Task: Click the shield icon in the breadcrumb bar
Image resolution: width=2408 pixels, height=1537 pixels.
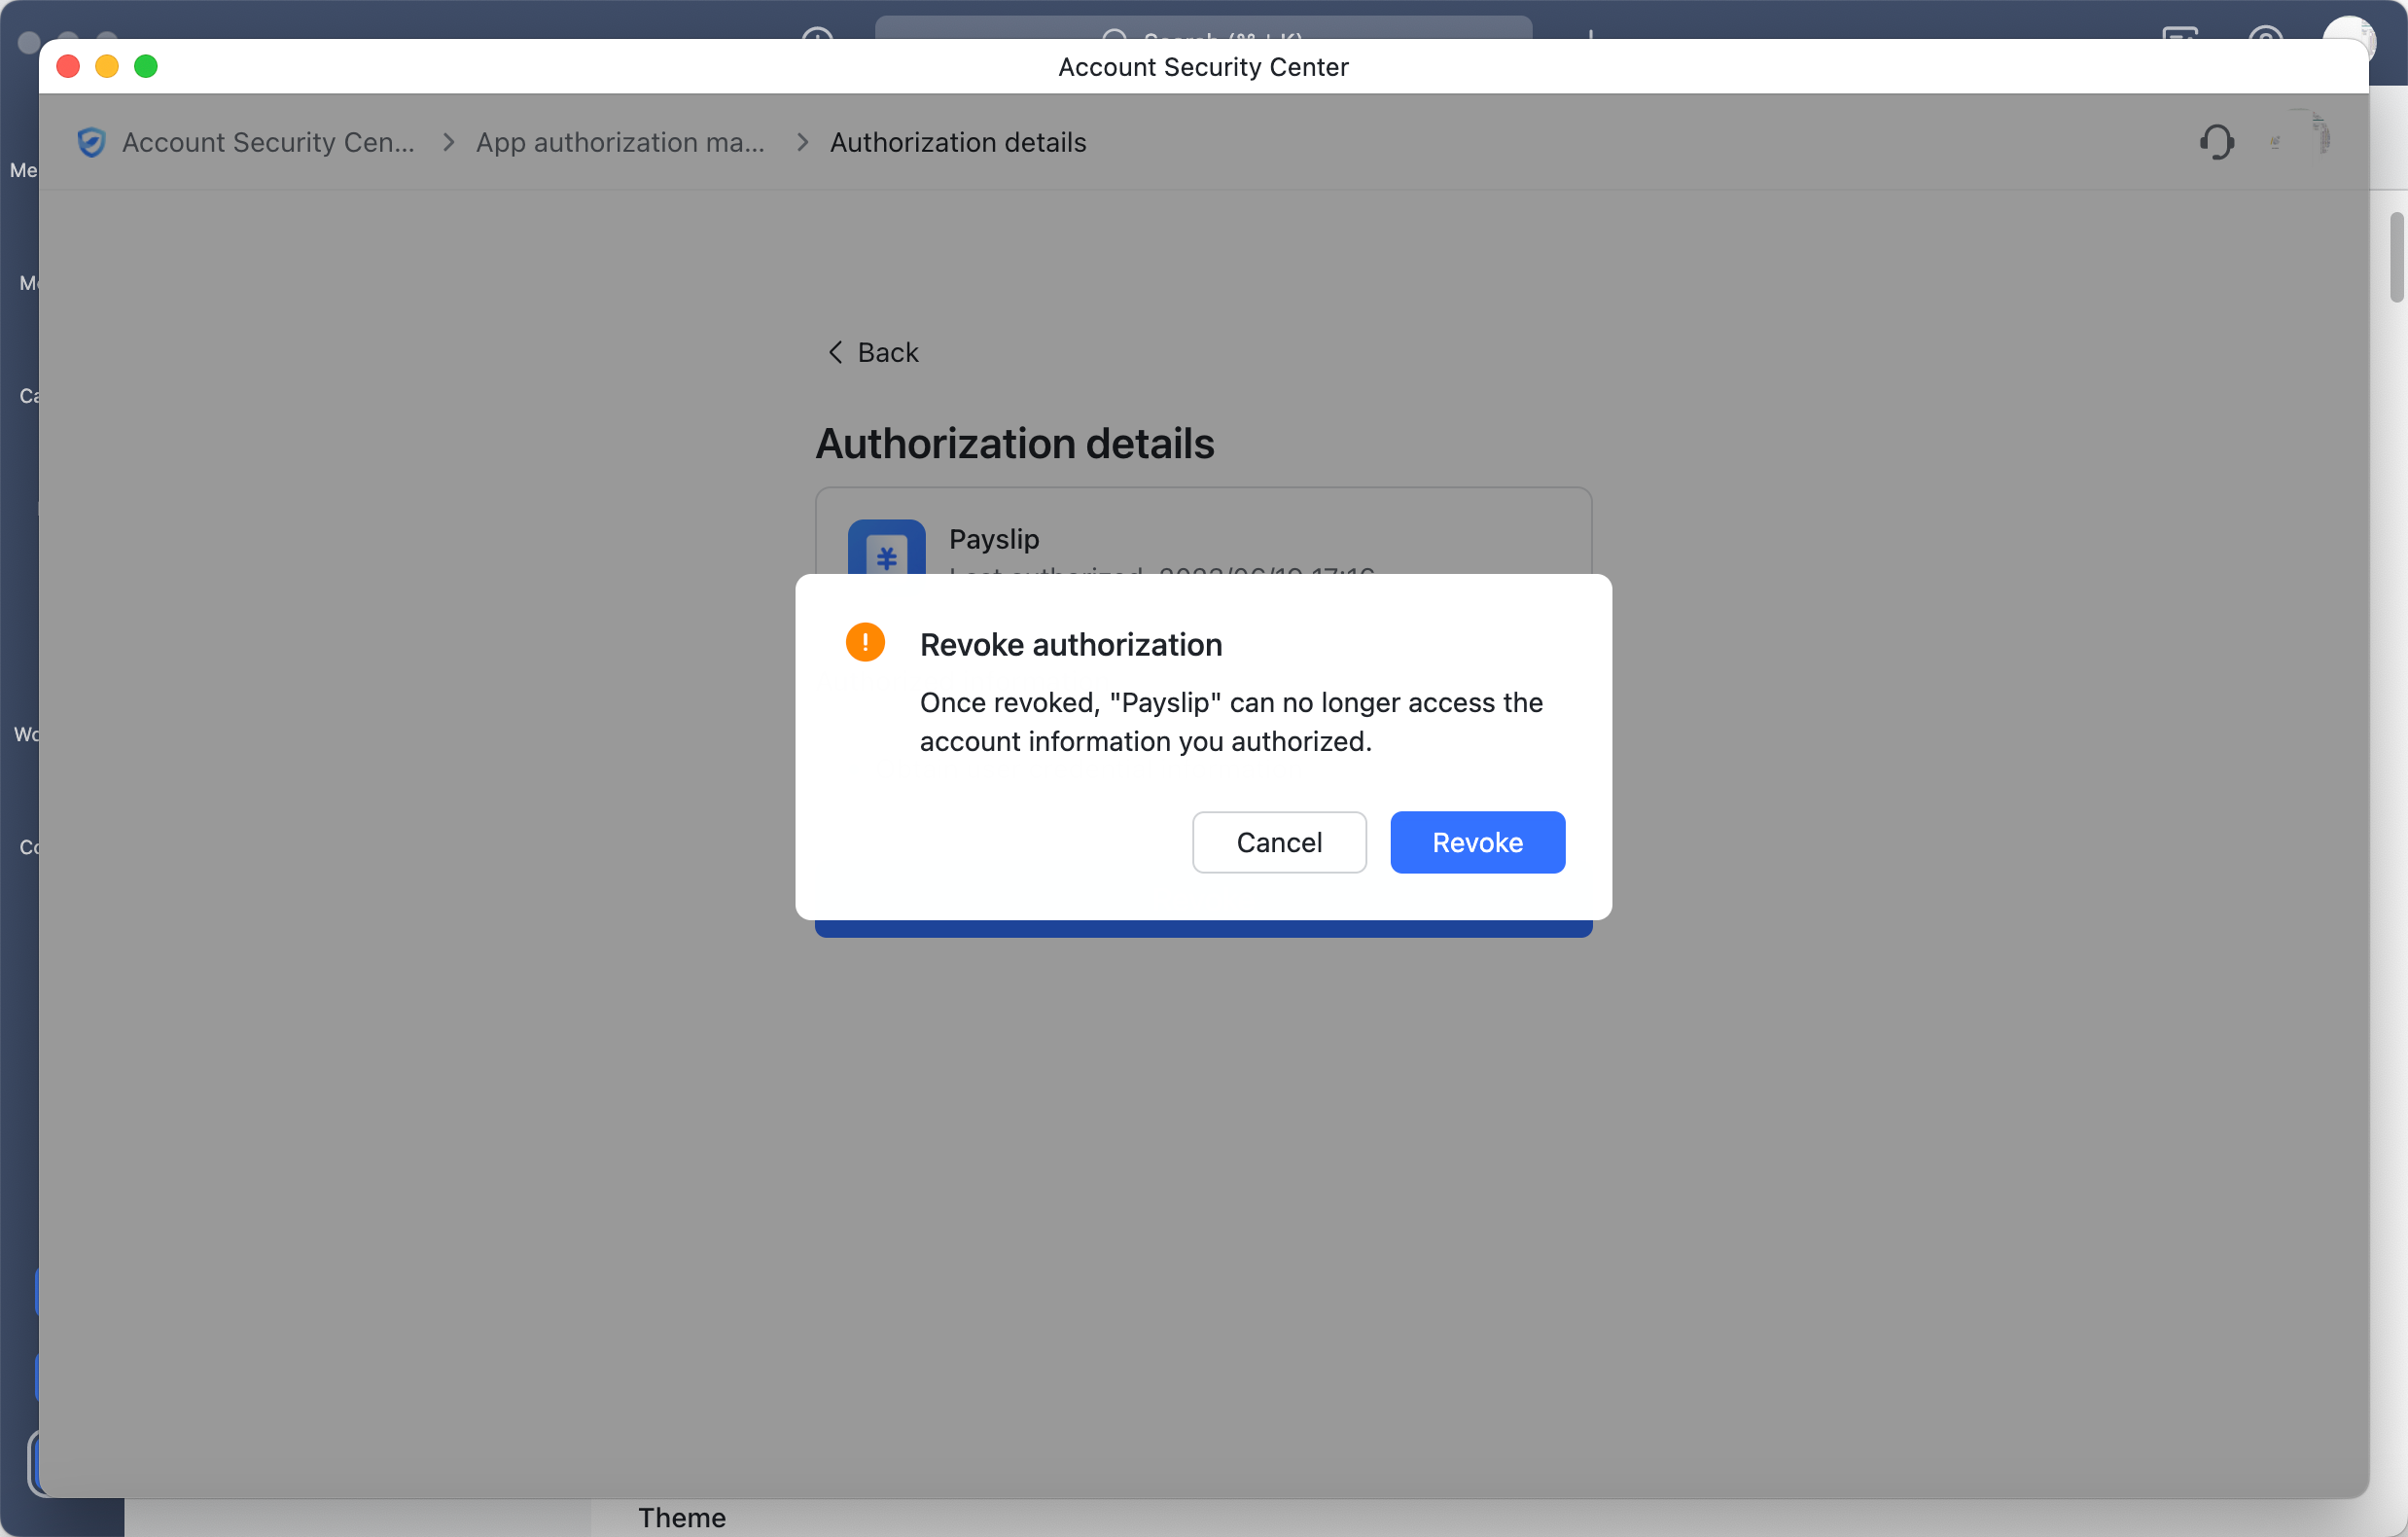Action: 91,142
